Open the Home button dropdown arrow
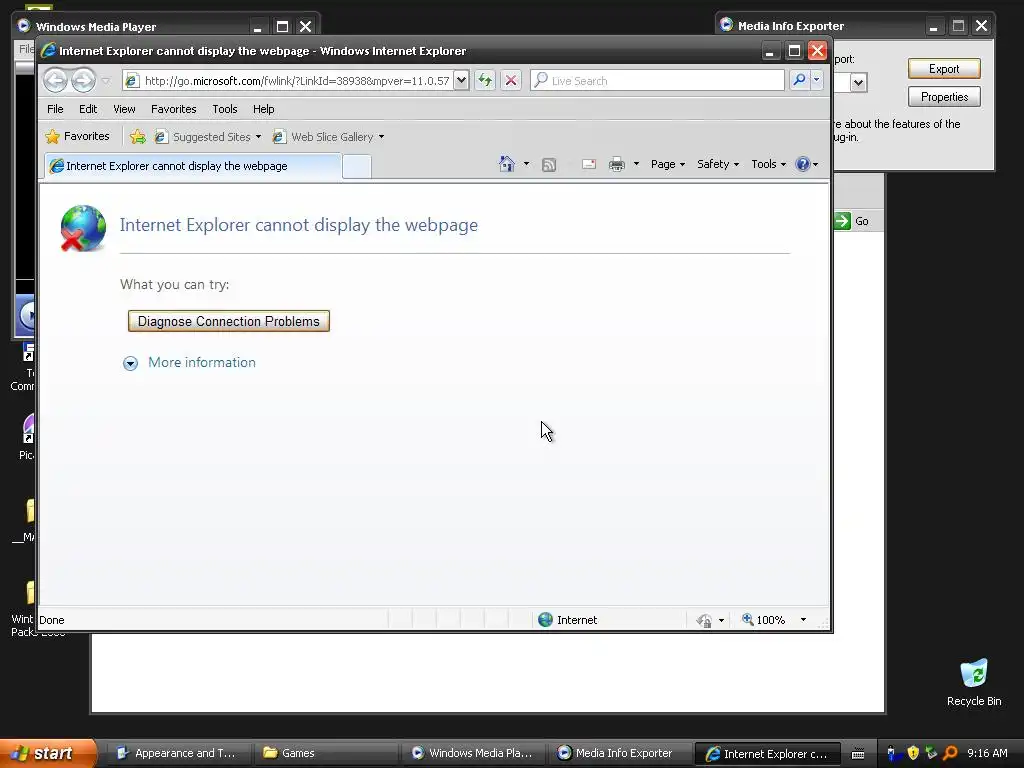Screen dimensions: 1024x768 pyautogui.click(x=526, y=164)
